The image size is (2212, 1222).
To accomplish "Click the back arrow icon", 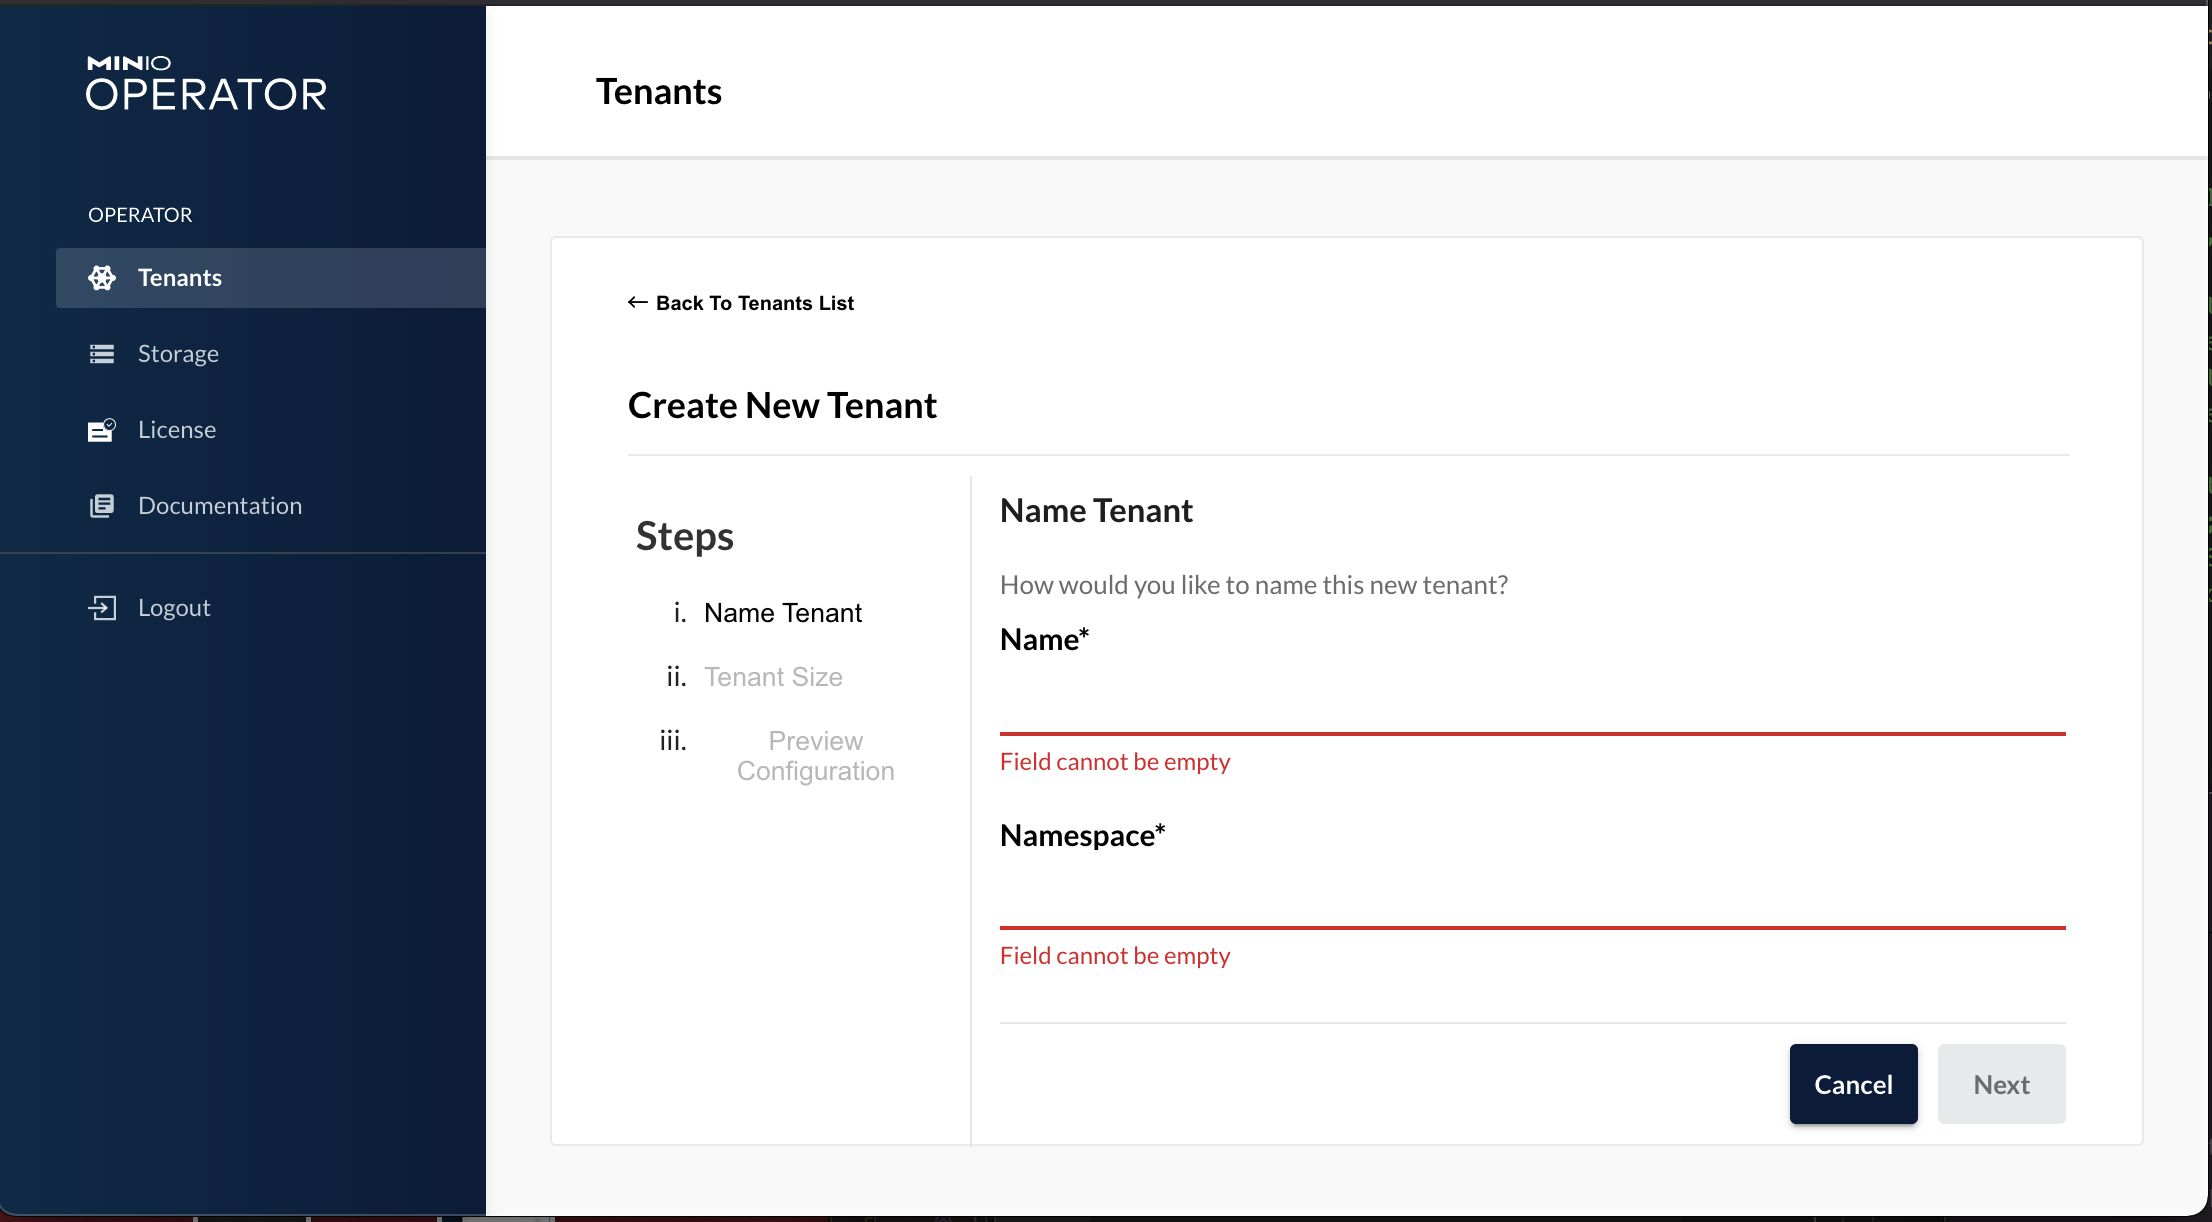I will pos(638,302).
